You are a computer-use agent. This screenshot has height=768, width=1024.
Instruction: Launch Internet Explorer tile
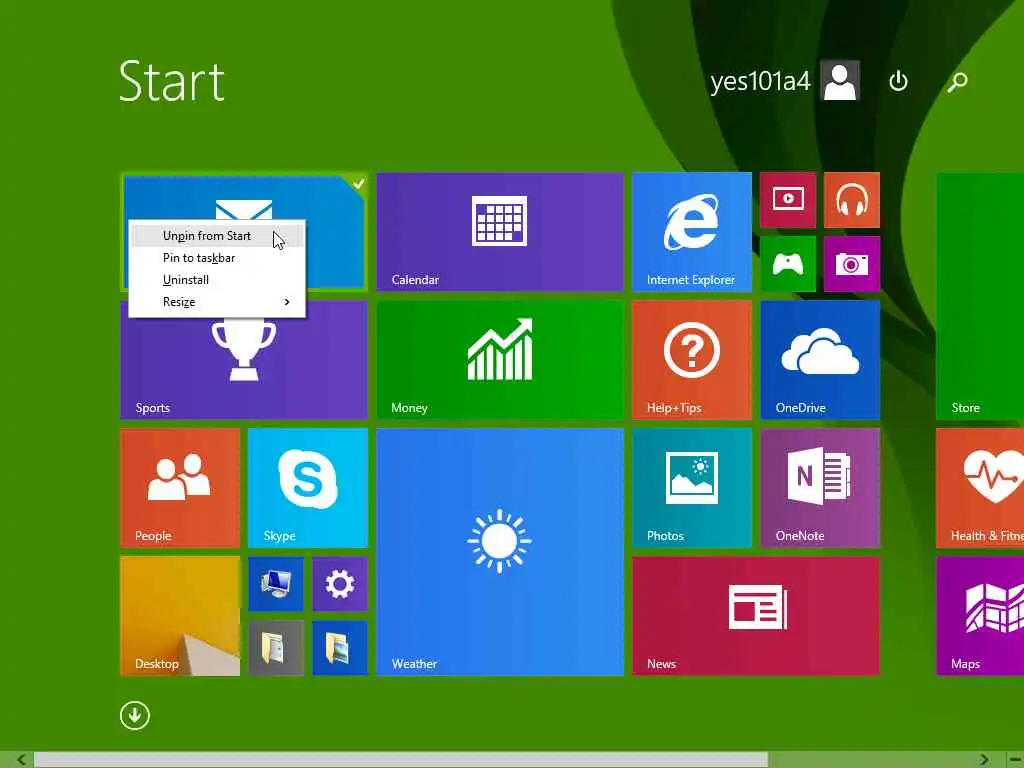click(692, 232)
